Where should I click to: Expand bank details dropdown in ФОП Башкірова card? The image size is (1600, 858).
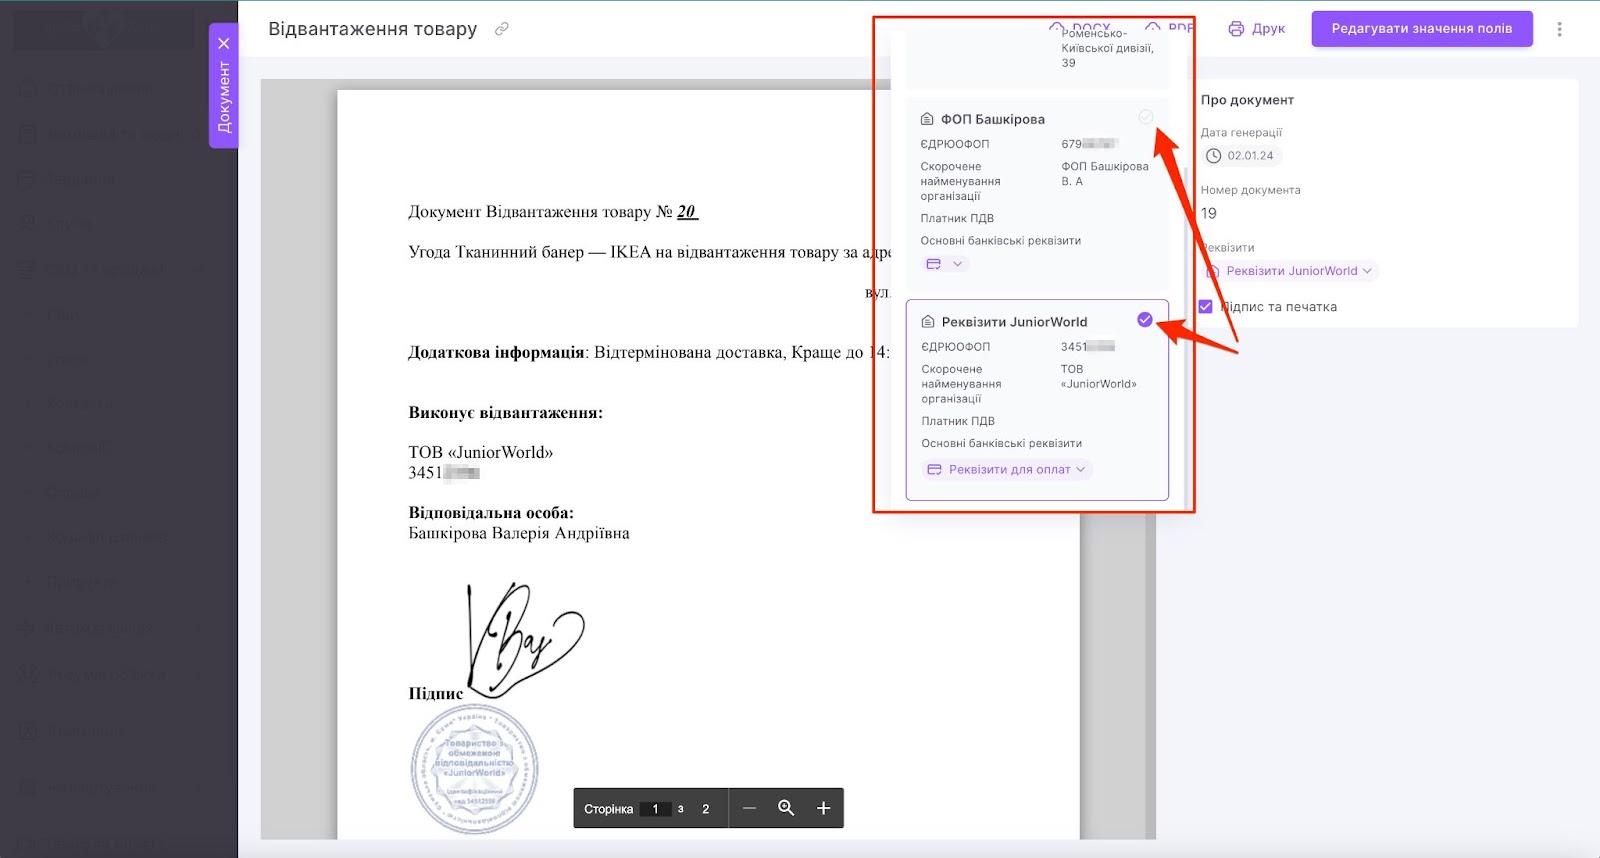click(x=945, y=264)
